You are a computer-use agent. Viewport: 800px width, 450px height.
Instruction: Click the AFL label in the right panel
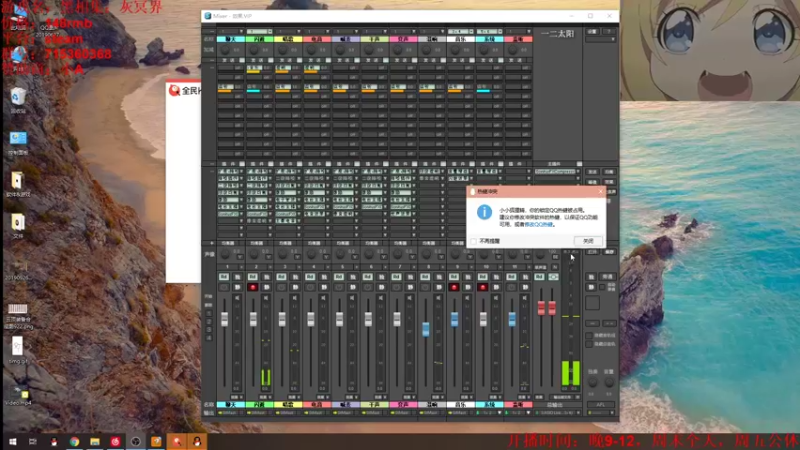pyautogui.click(x=601, y=405)
